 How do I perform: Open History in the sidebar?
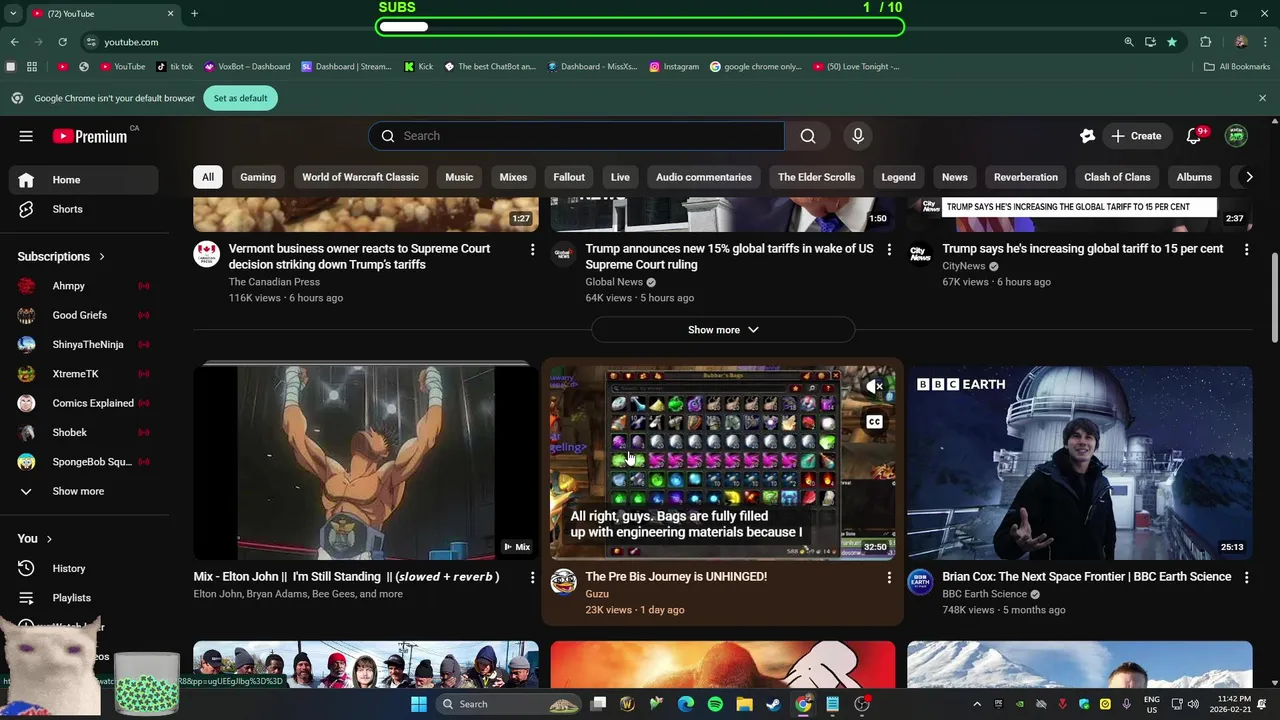(84, 568)
